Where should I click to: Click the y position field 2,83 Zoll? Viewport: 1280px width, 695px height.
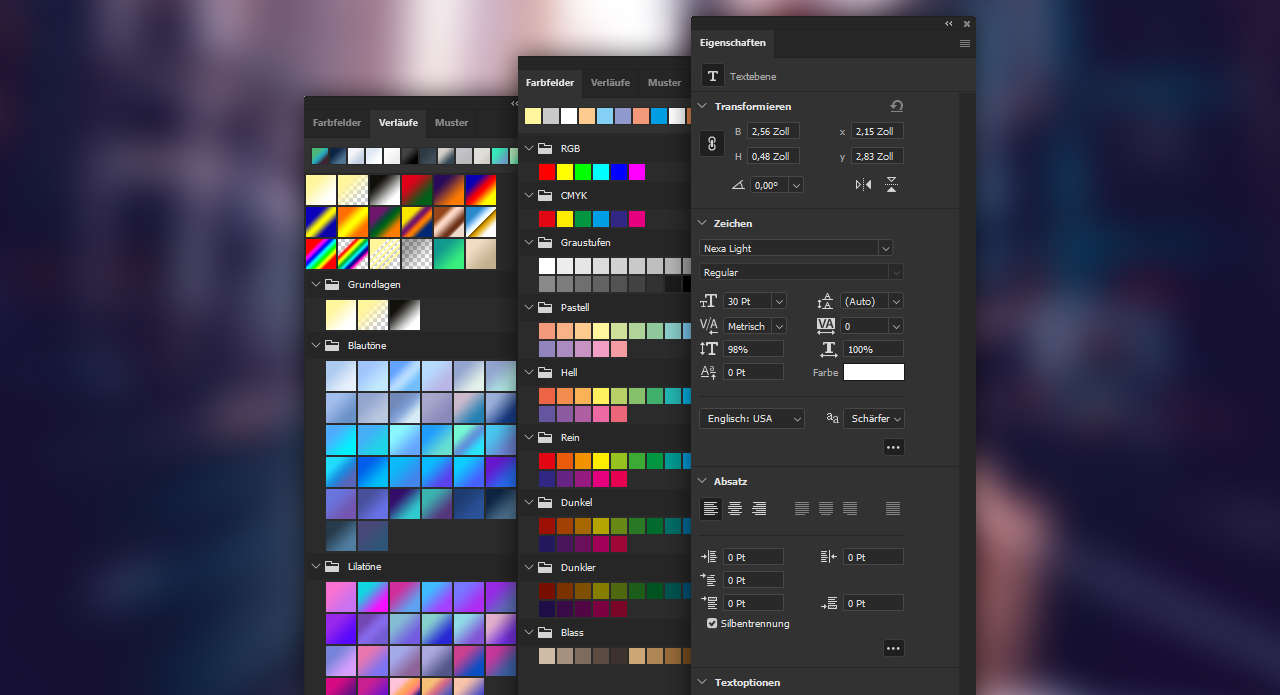click(x=878, y=156)
